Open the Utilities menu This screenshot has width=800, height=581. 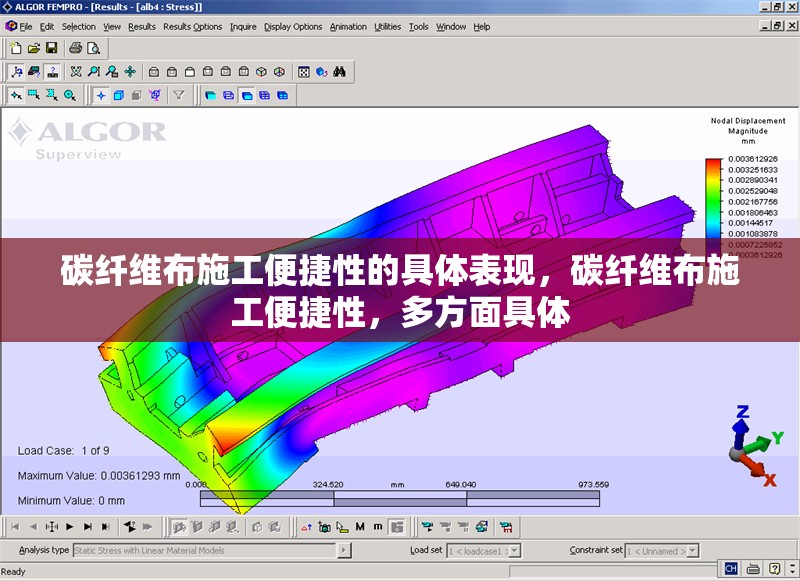387,27
